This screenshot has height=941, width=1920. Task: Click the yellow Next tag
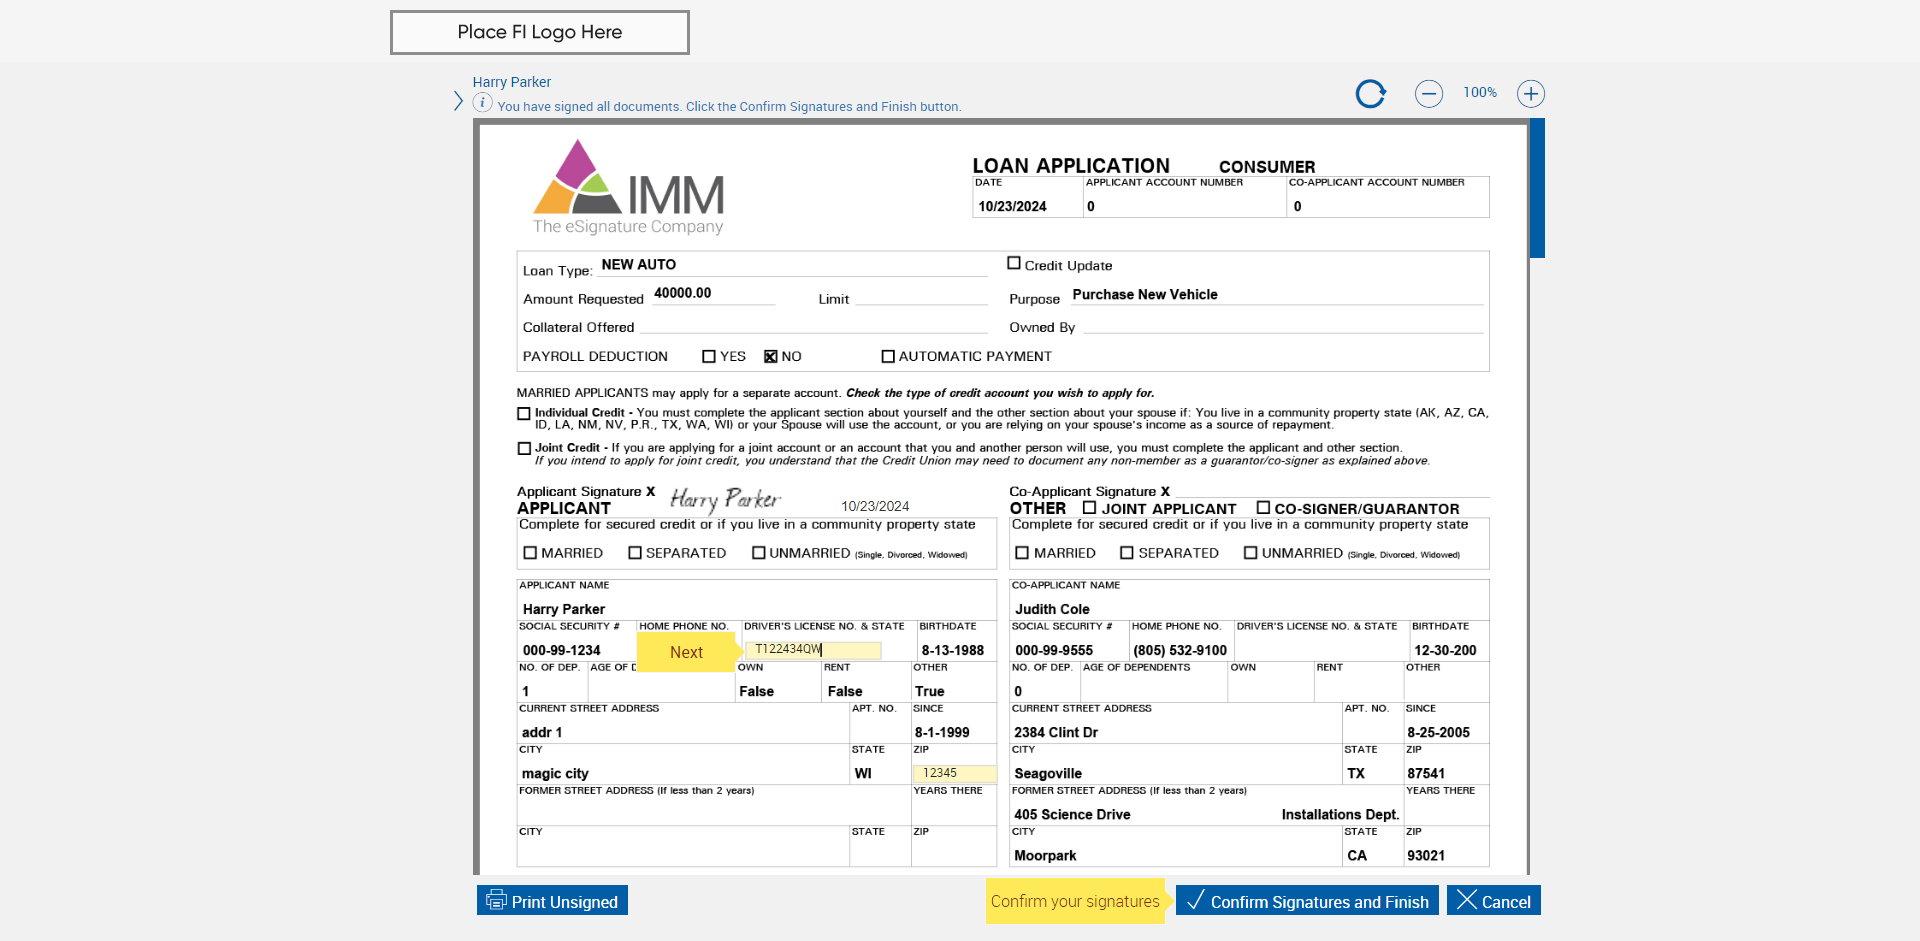(687, 652)
